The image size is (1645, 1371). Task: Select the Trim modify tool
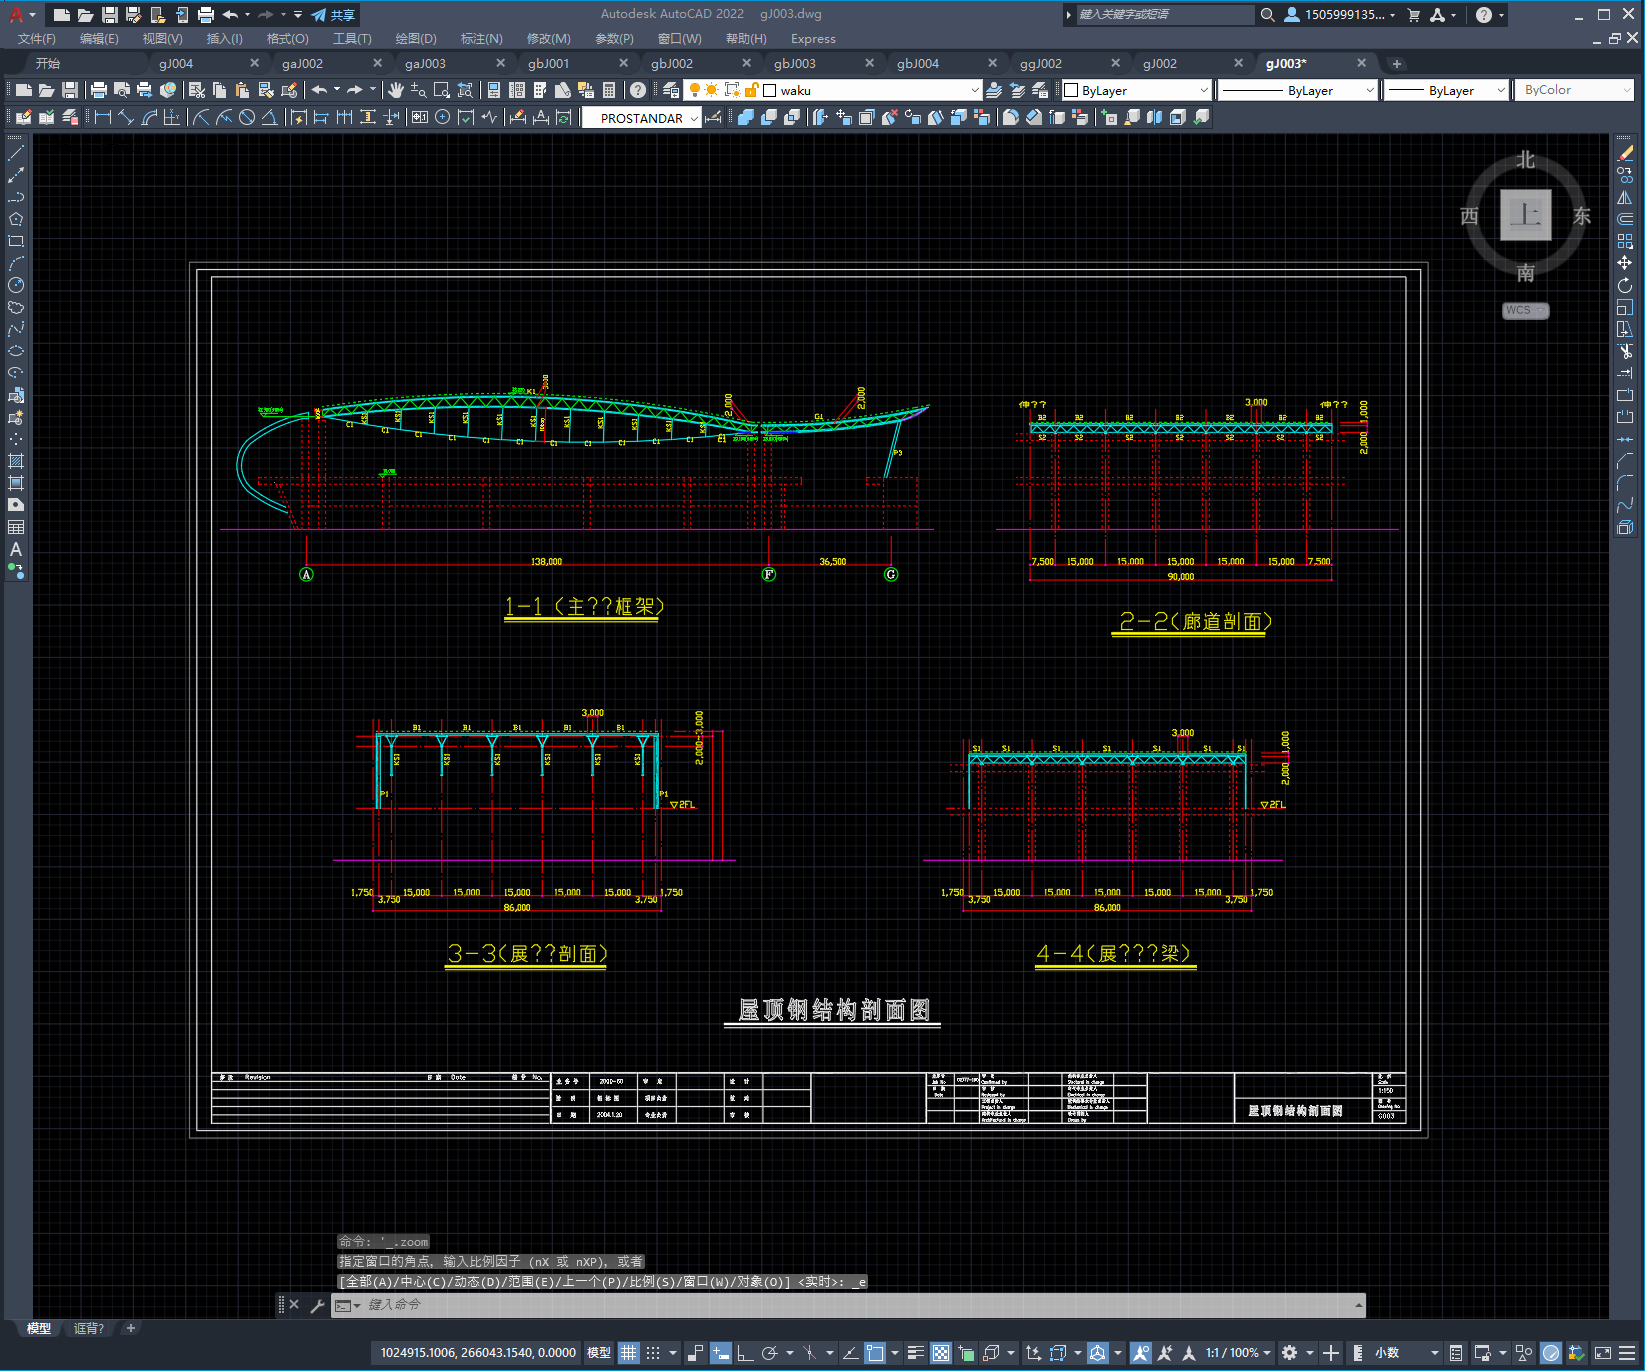point(1625,351)
